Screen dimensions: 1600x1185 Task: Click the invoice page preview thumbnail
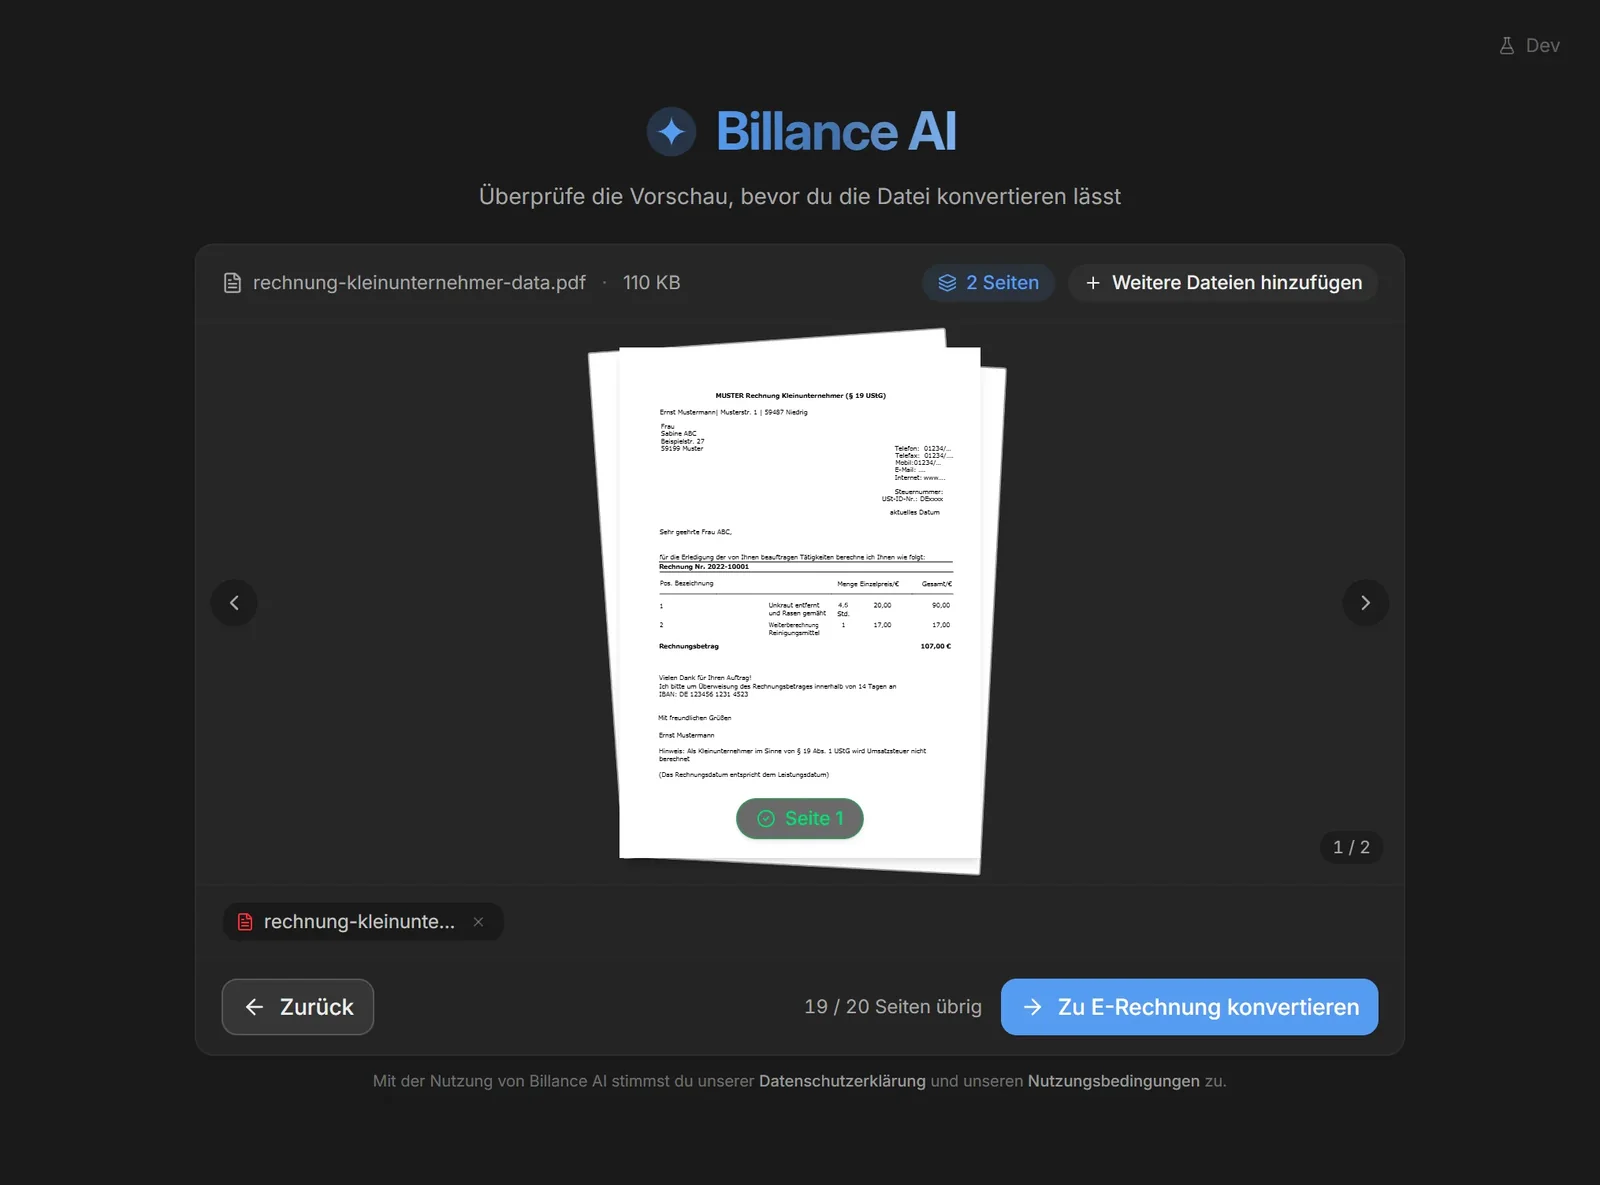click(x=800, y=602)
